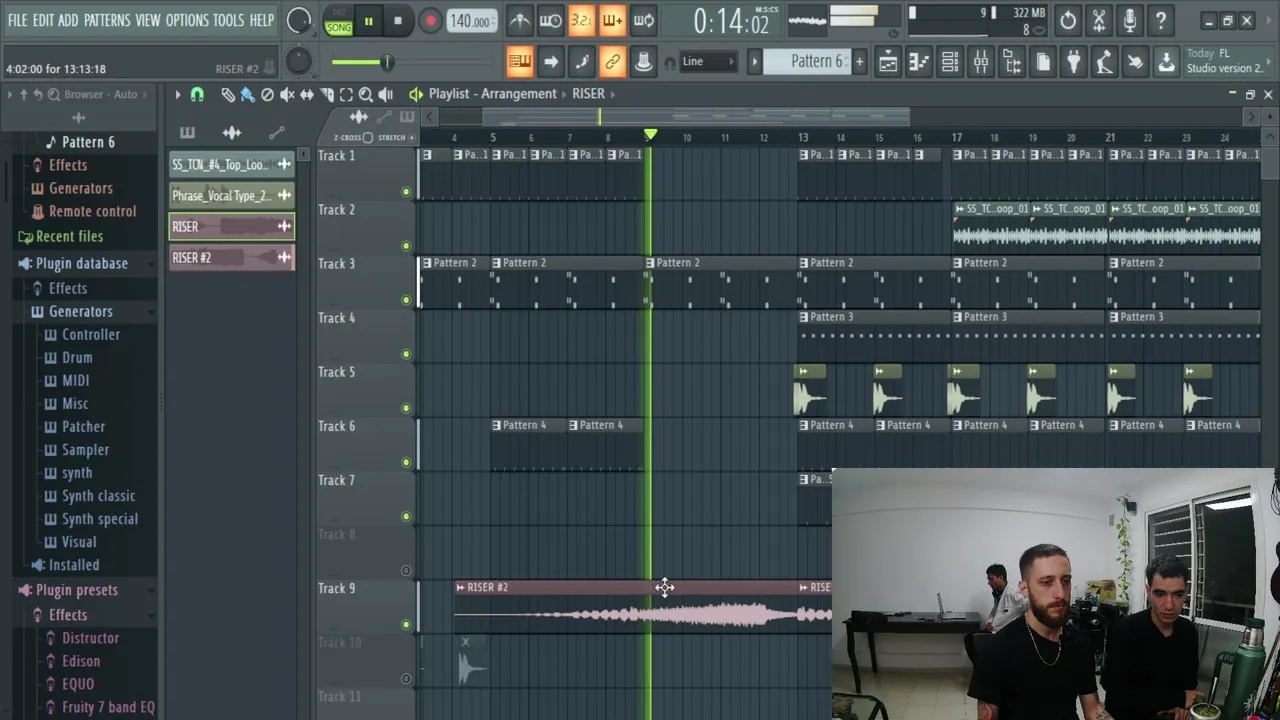Open the Playlist view icon
Image resolution: width=1280 pixels, height=720 pixels.
click(x=888, y=62)
